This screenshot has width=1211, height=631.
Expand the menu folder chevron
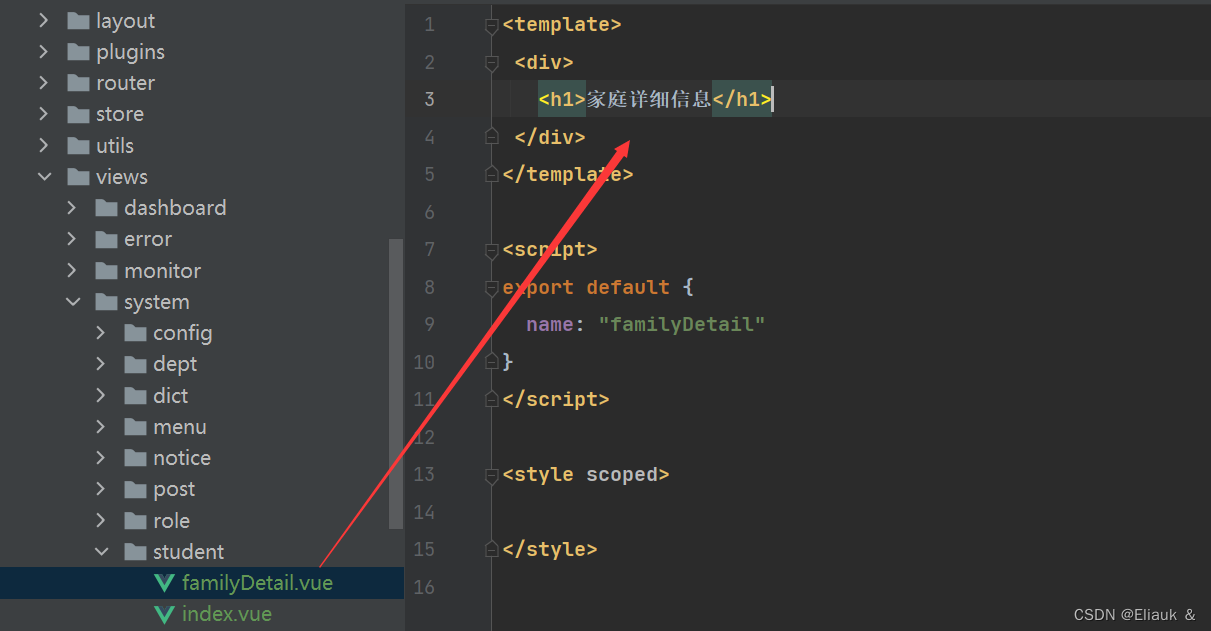point(100,427)
